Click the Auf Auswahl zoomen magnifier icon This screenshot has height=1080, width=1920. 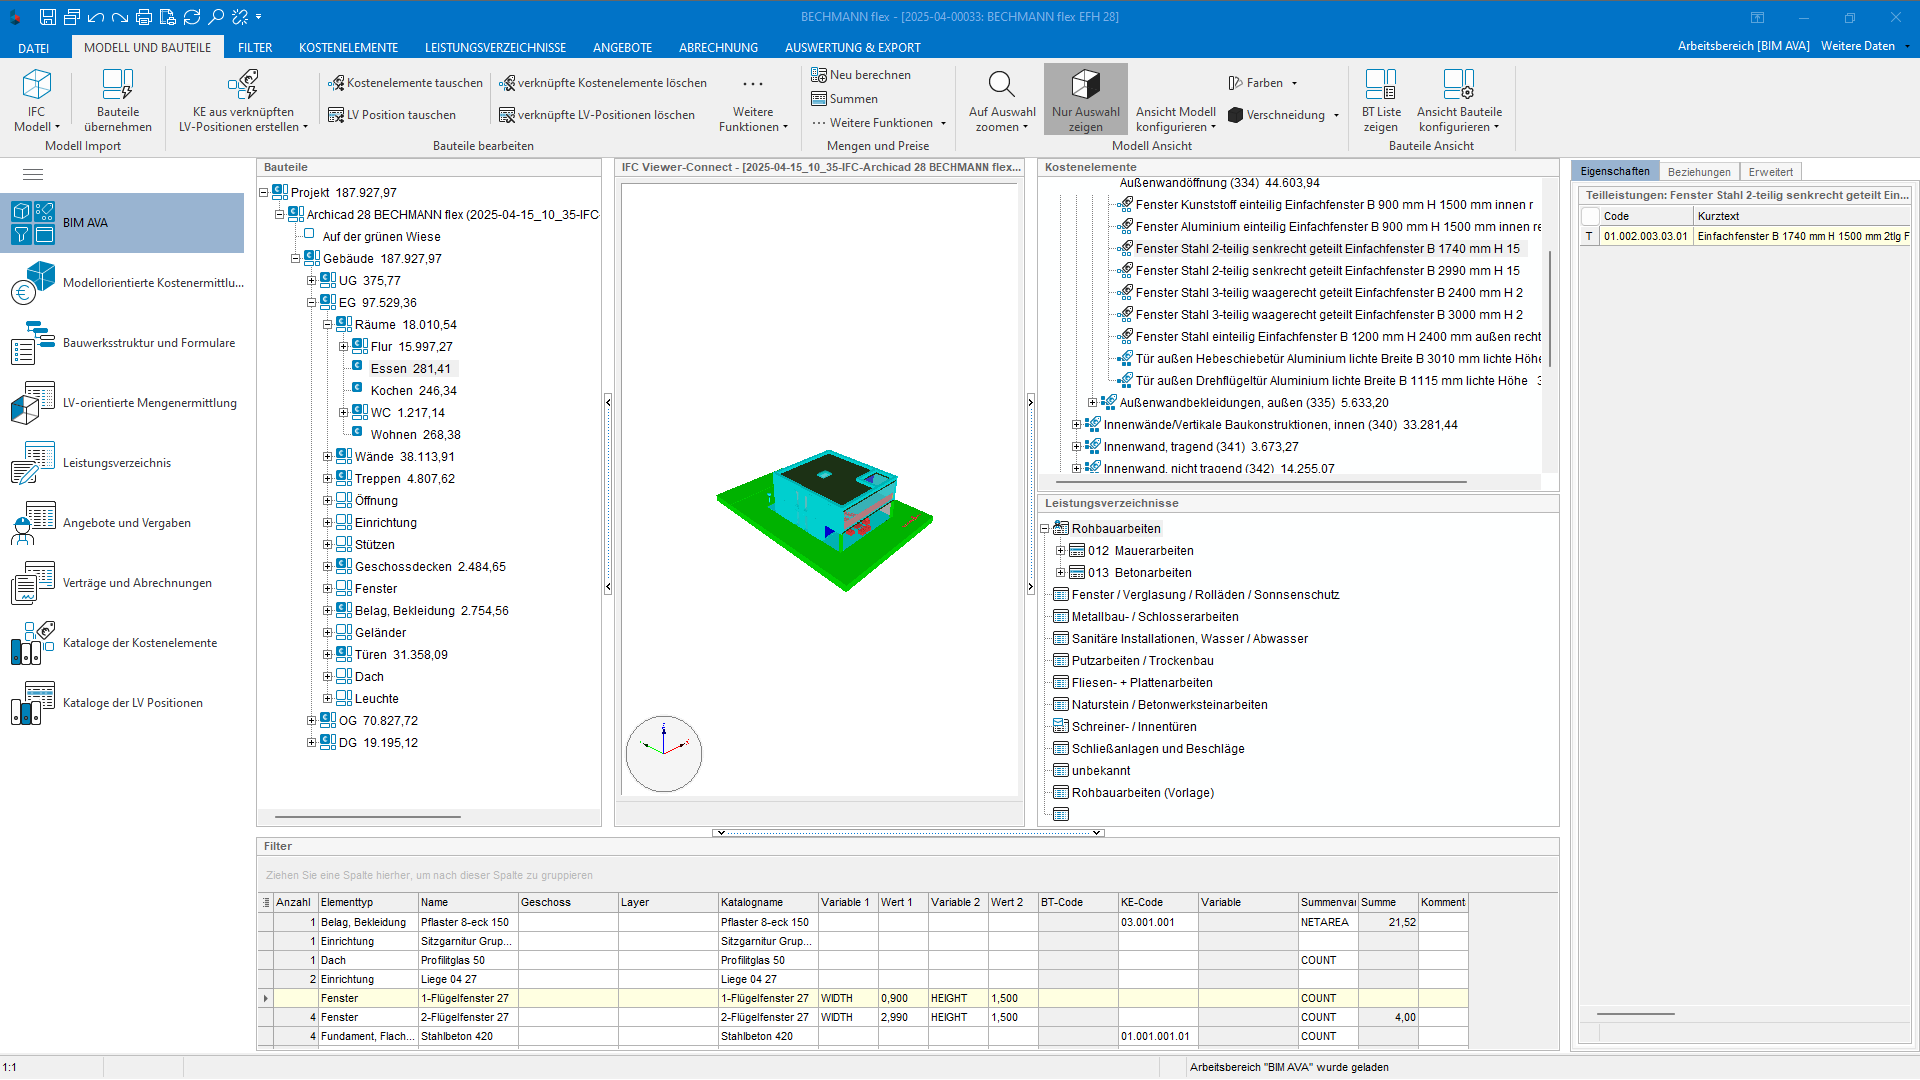point(1001,84)
